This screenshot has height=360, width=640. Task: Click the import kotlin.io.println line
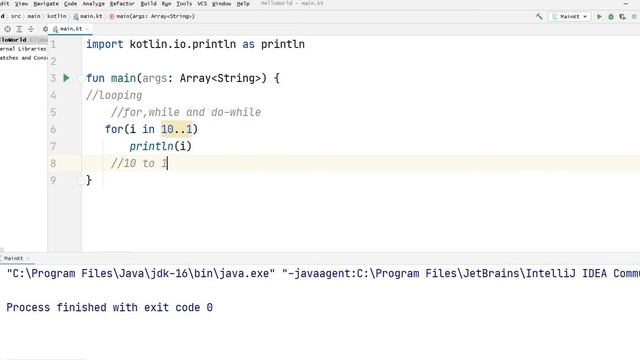pyautogui.click(x=195, y=44)
